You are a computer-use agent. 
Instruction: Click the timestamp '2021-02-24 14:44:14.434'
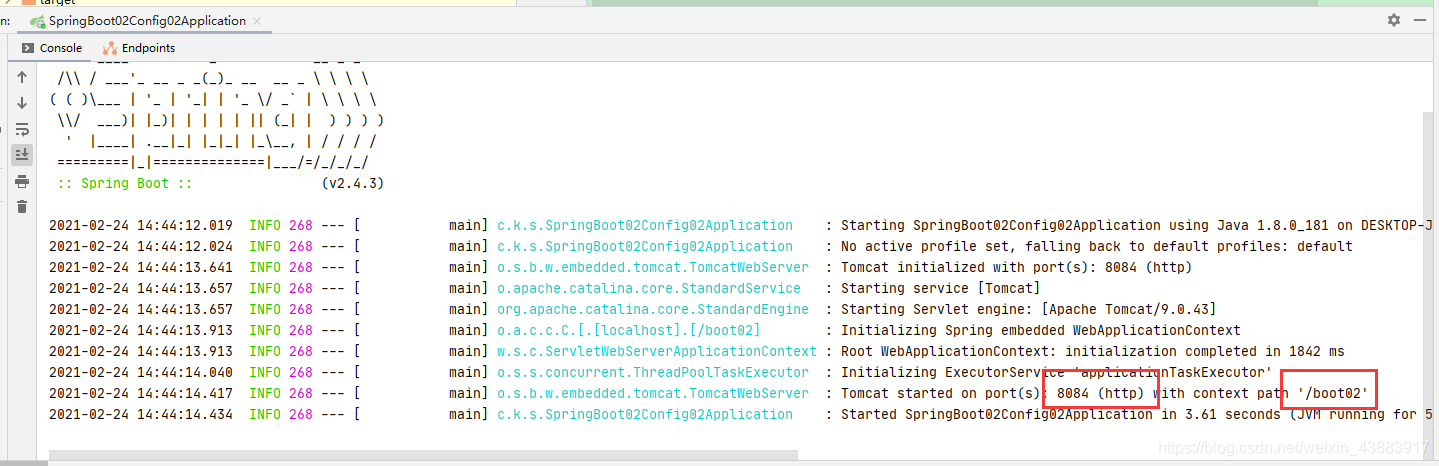point(141,415)
